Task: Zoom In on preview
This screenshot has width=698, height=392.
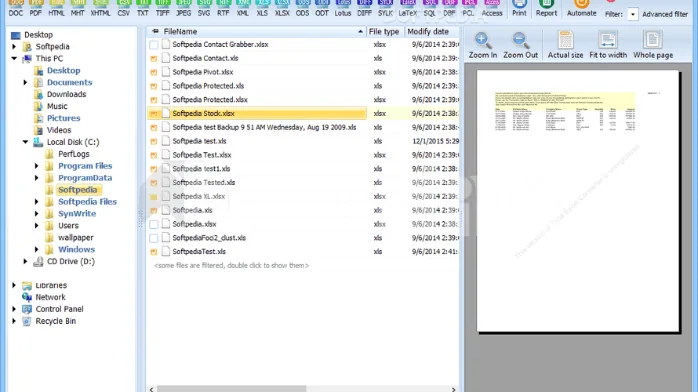Action: (483, 45)
